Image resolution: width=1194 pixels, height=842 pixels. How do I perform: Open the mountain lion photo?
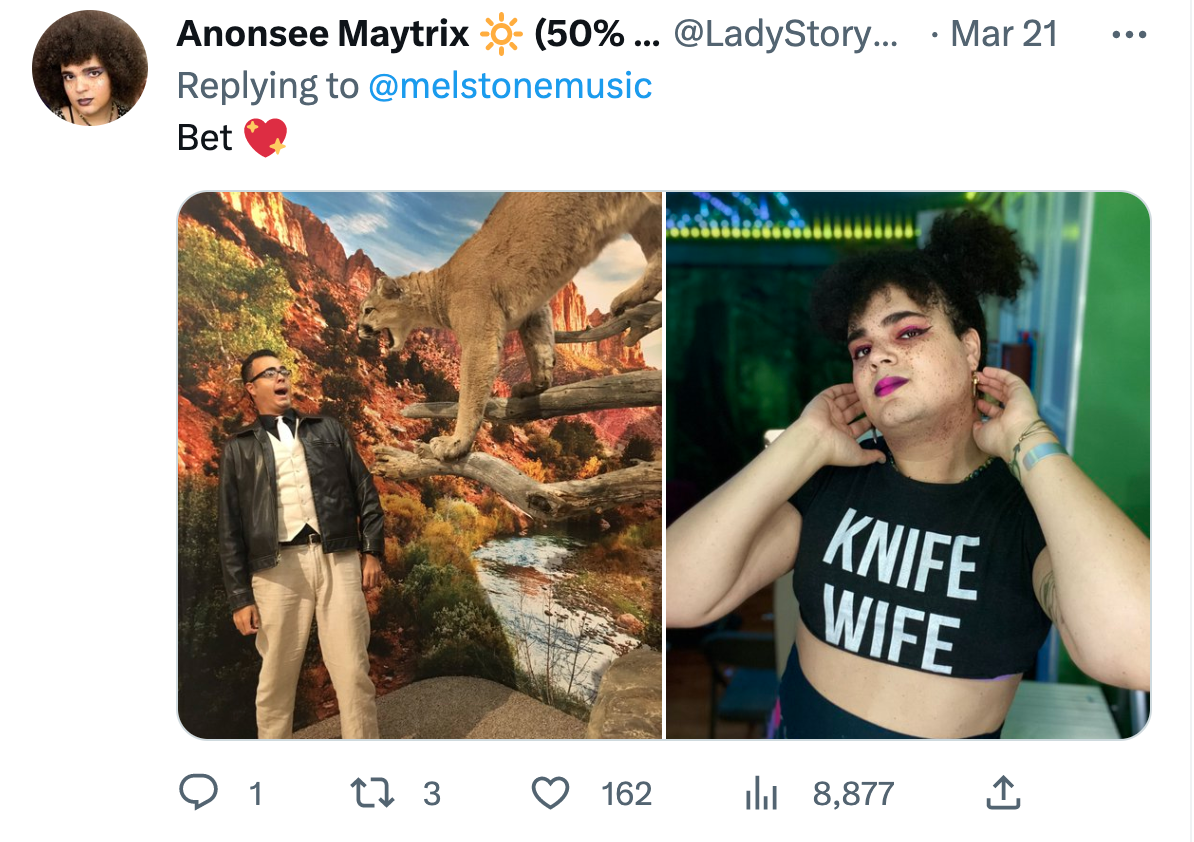point(420,465)
